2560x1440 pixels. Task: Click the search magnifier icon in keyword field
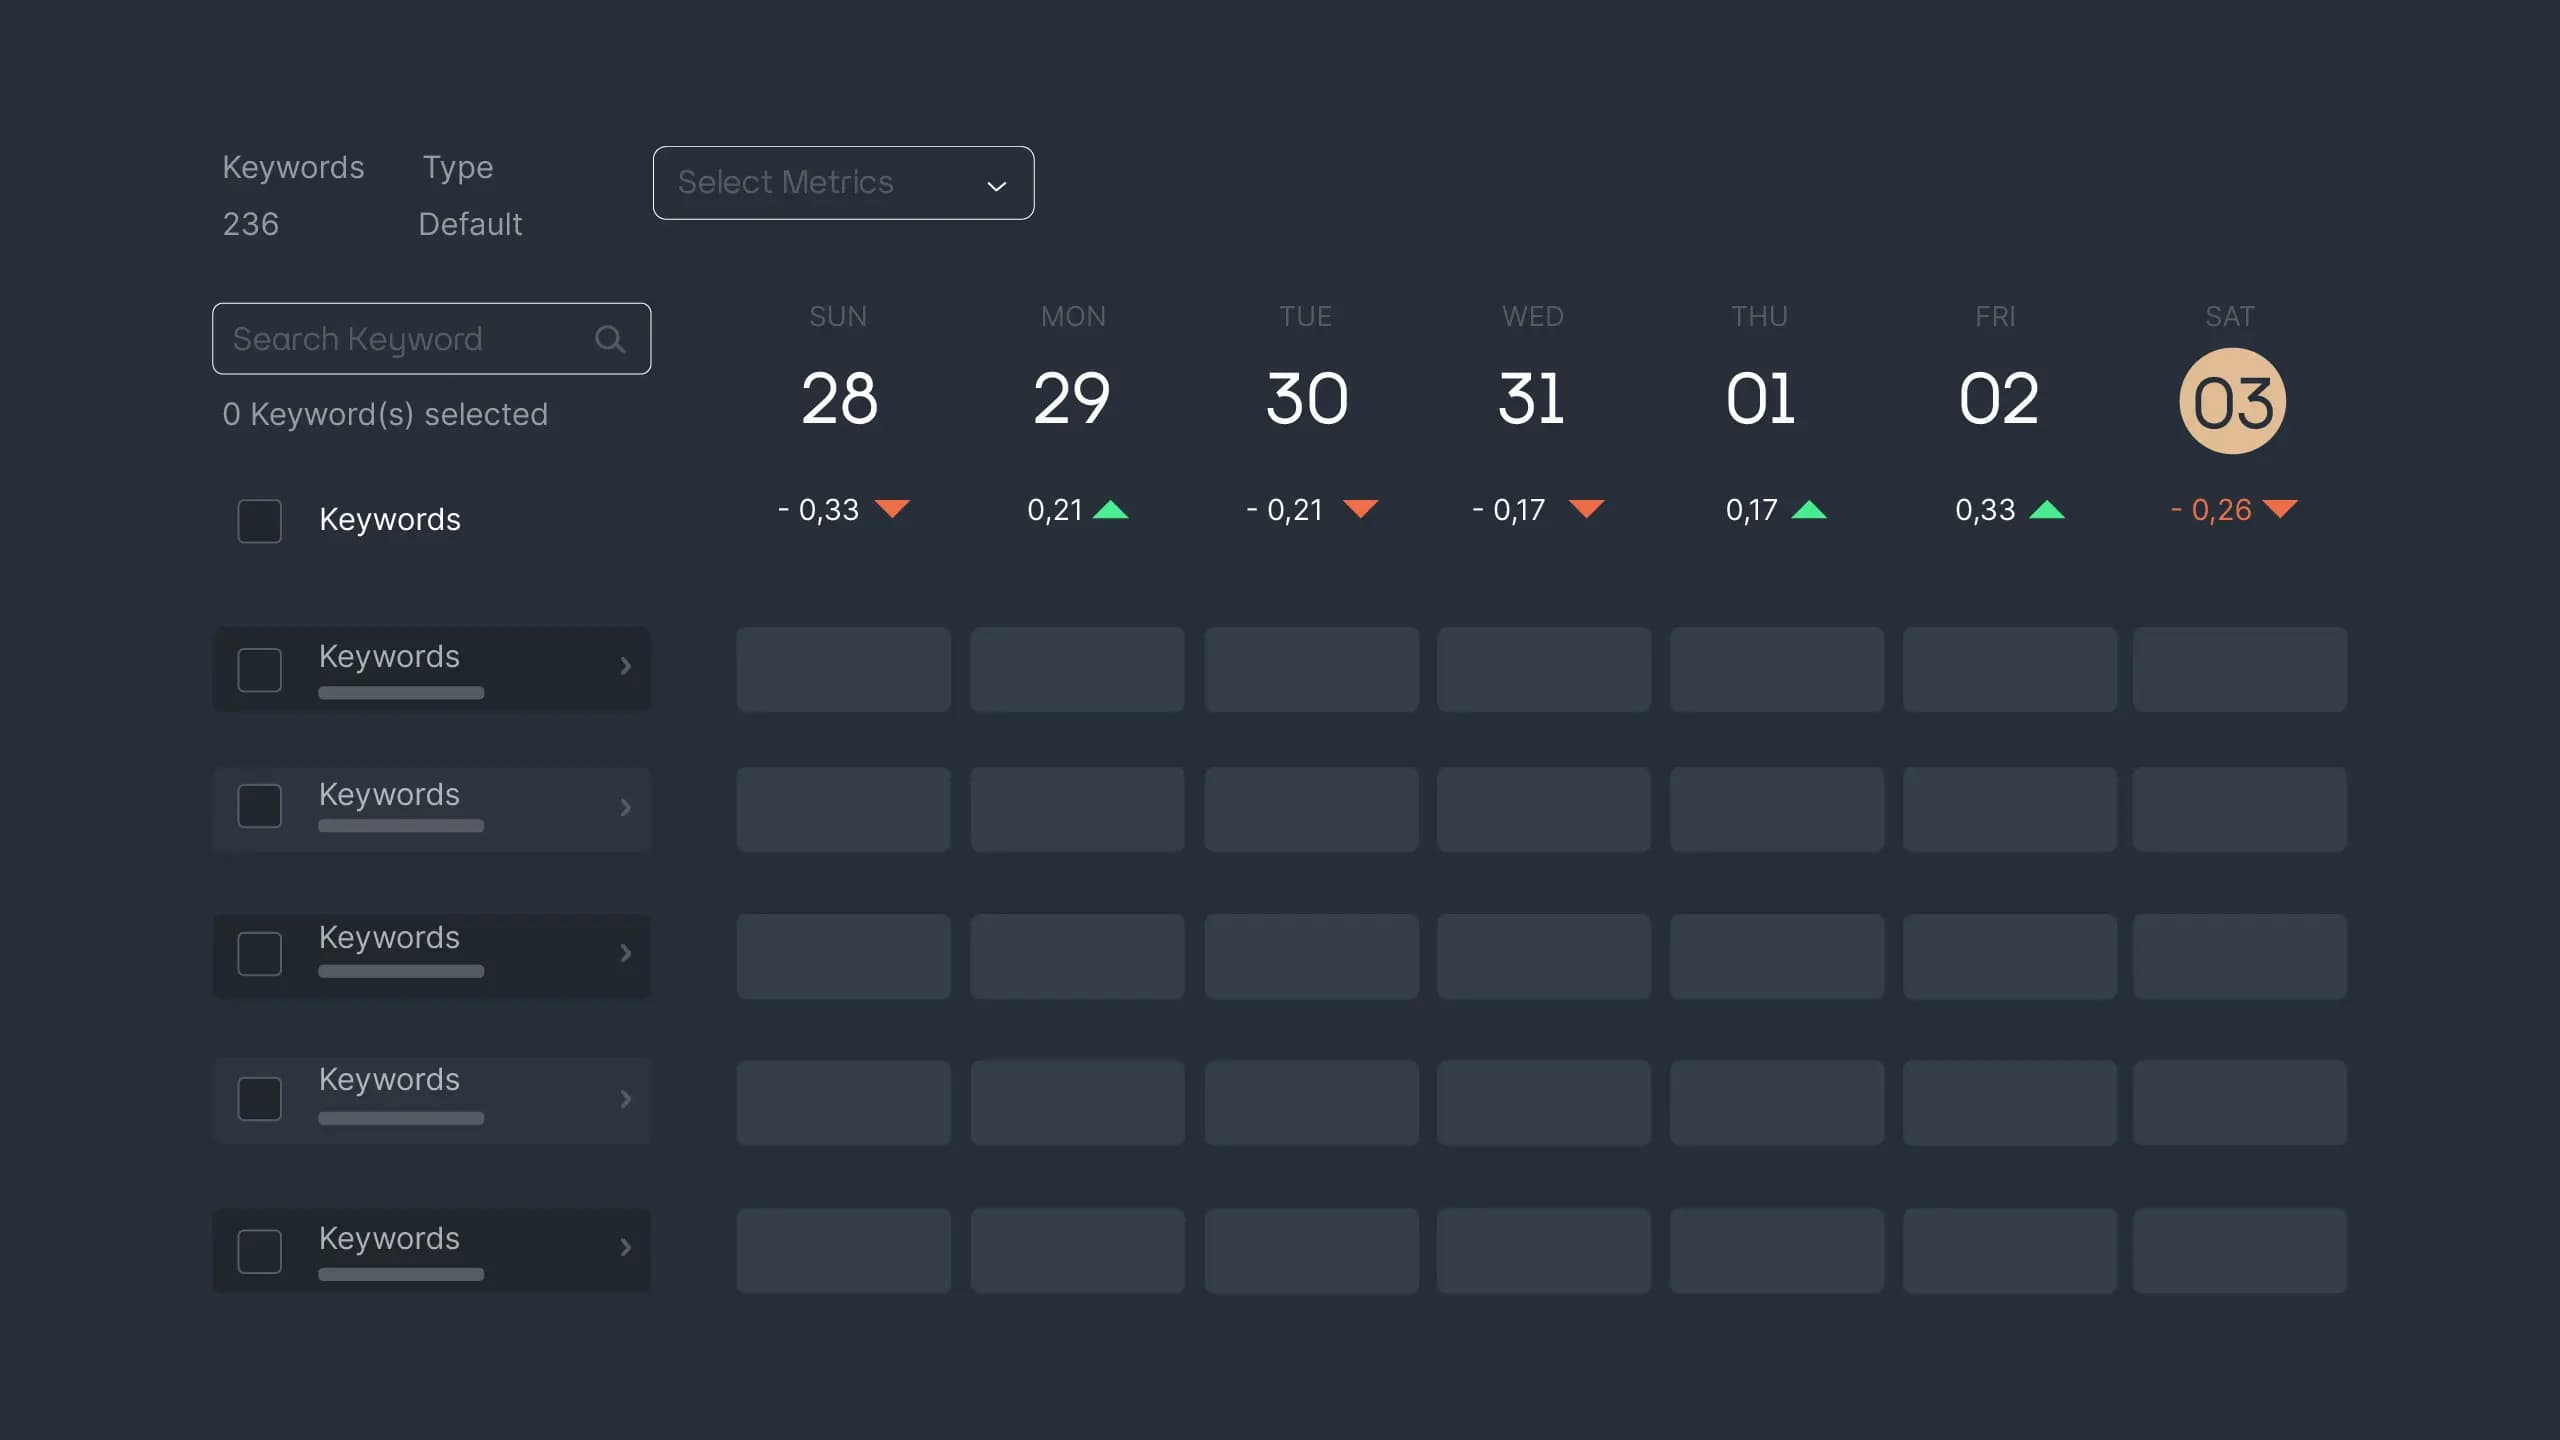(x=608, y=338)
